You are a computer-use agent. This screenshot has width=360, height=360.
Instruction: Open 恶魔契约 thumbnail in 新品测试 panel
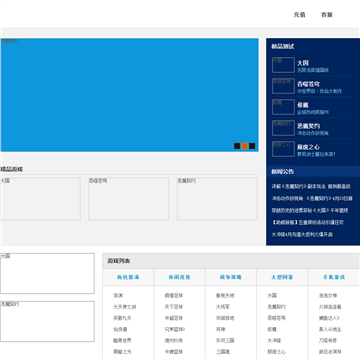(x=283, y=128)
